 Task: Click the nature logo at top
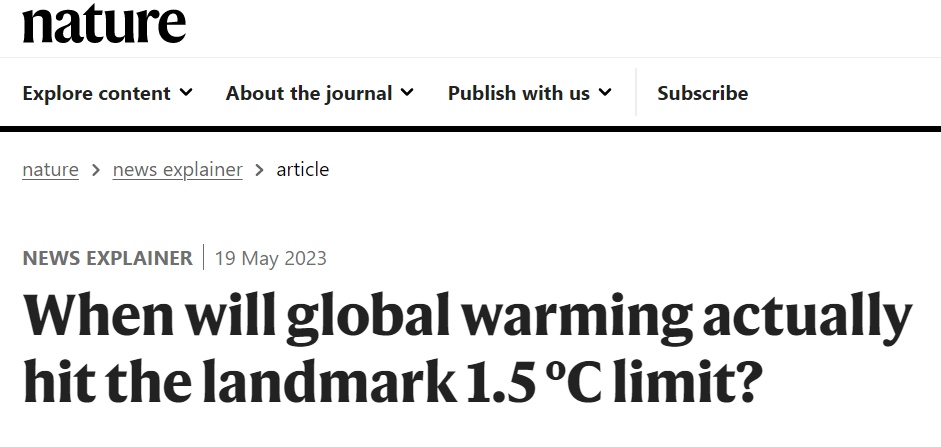[x=104, y=24]
